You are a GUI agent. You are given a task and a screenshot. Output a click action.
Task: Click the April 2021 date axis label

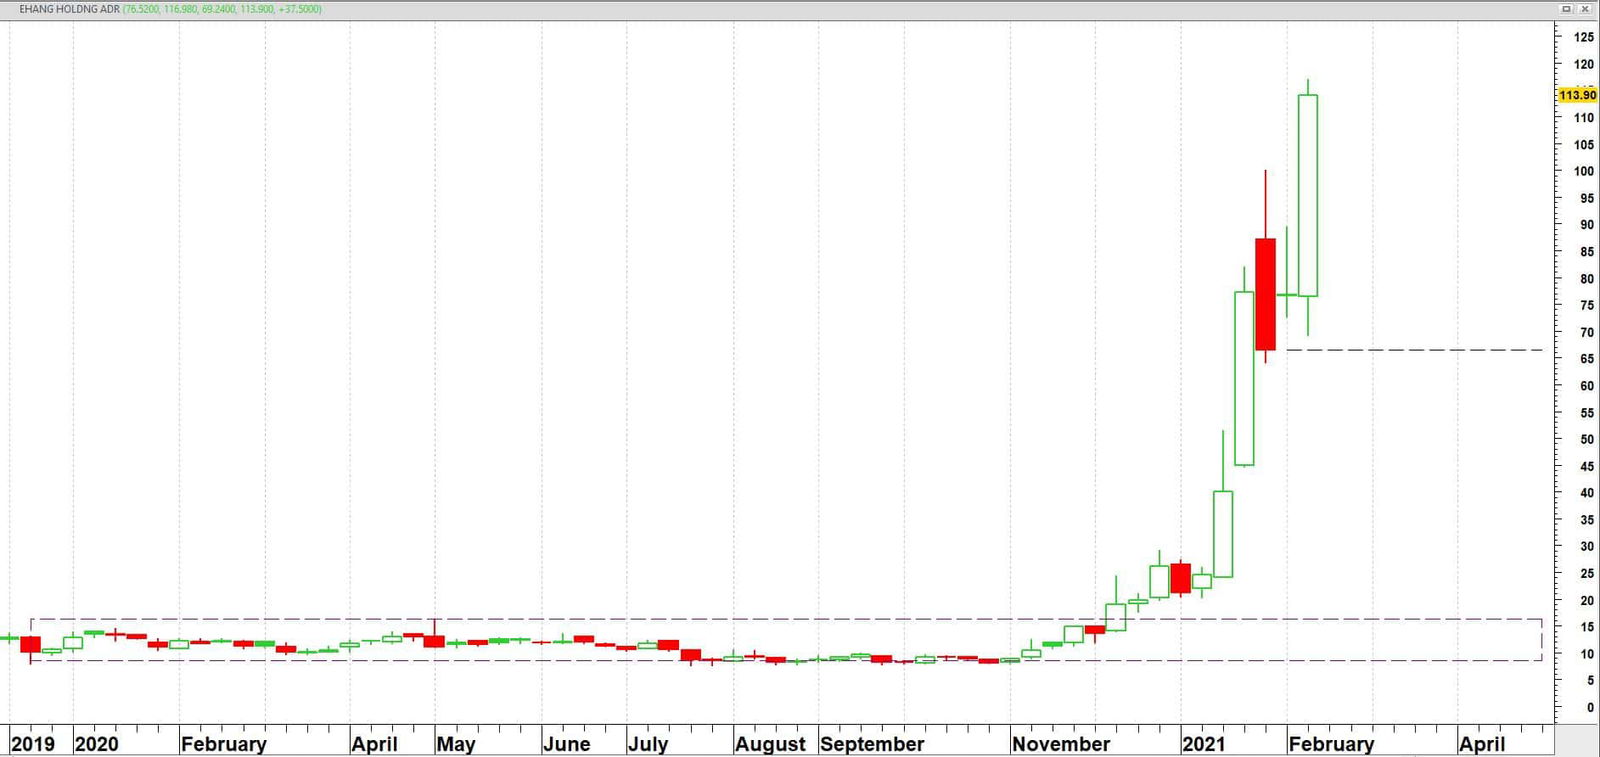1482,744
